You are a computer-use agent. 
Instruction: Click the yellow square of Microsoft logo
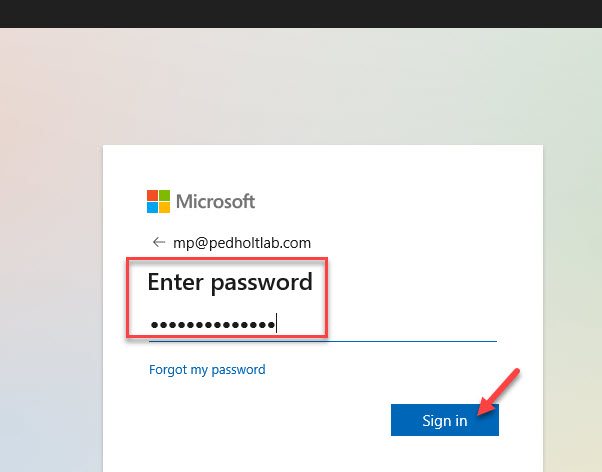point(164,207)
